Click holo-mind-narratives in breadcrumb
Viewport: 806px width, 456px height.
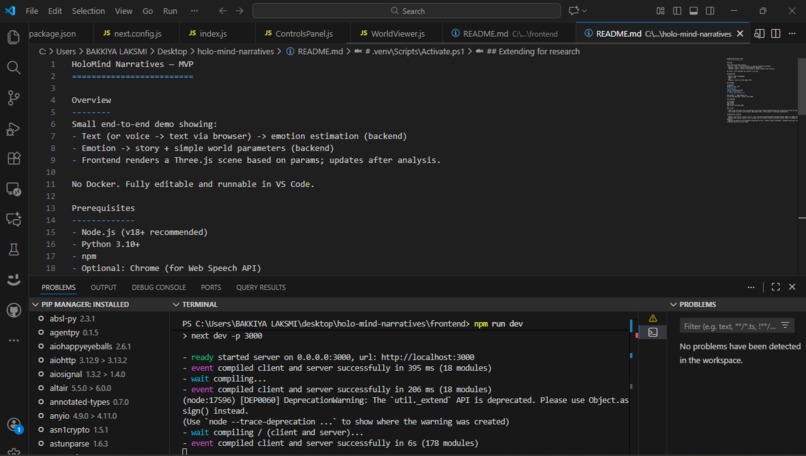[x=235, y=51]
